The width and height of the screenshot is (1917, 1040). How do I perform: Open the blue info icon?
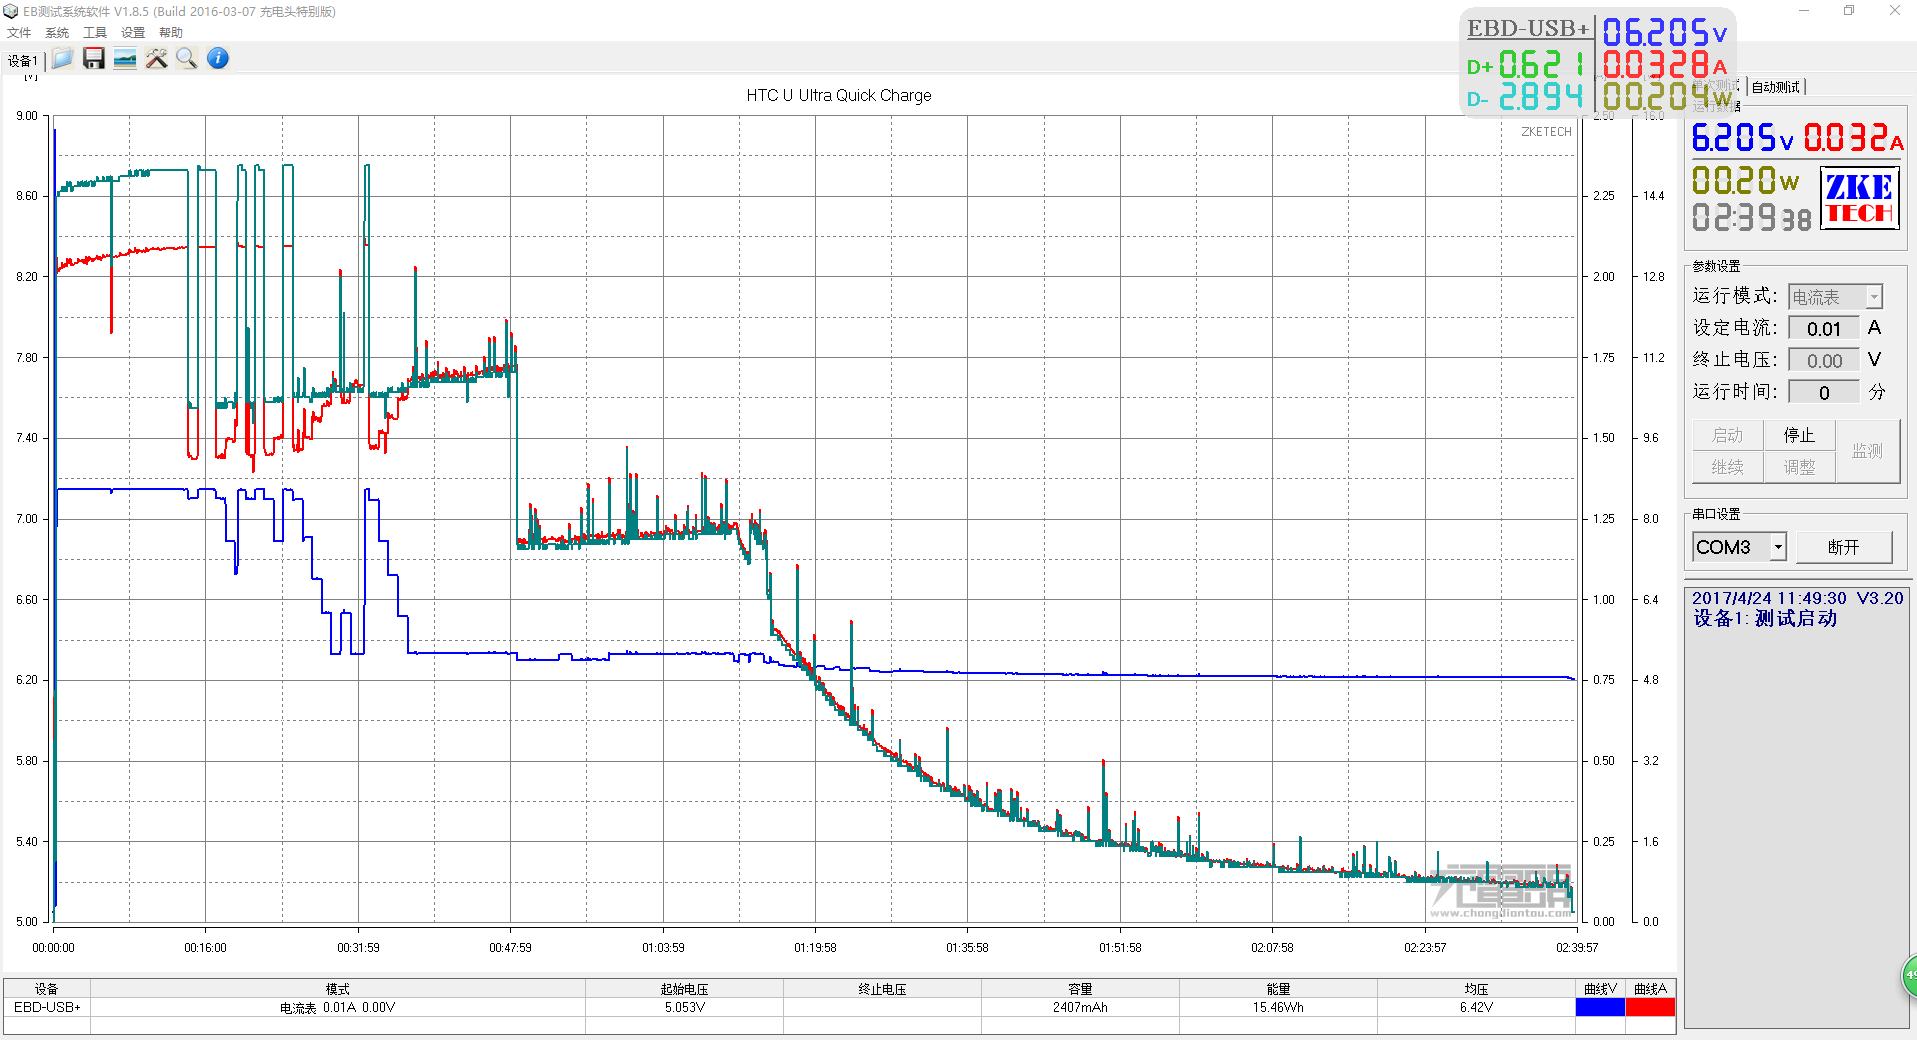coord(218,58)
